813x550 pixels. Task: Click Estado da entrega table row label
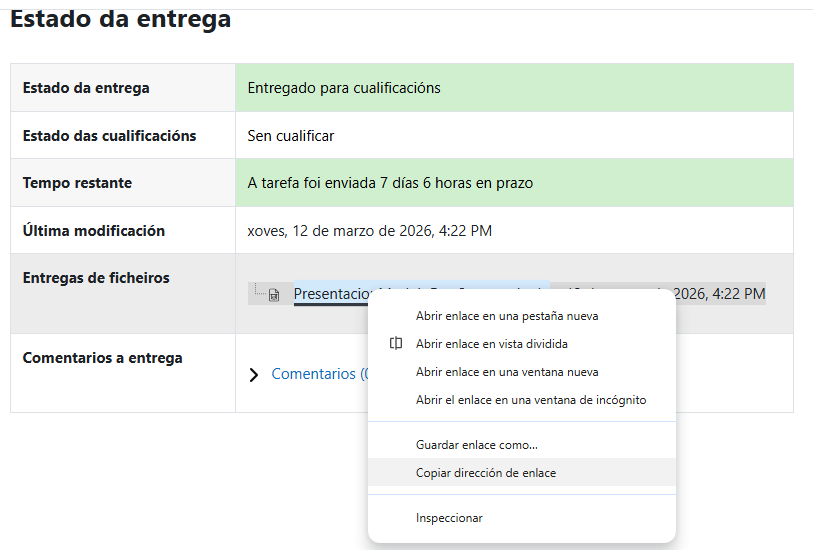pyautogui.click(x=86, y=88)
